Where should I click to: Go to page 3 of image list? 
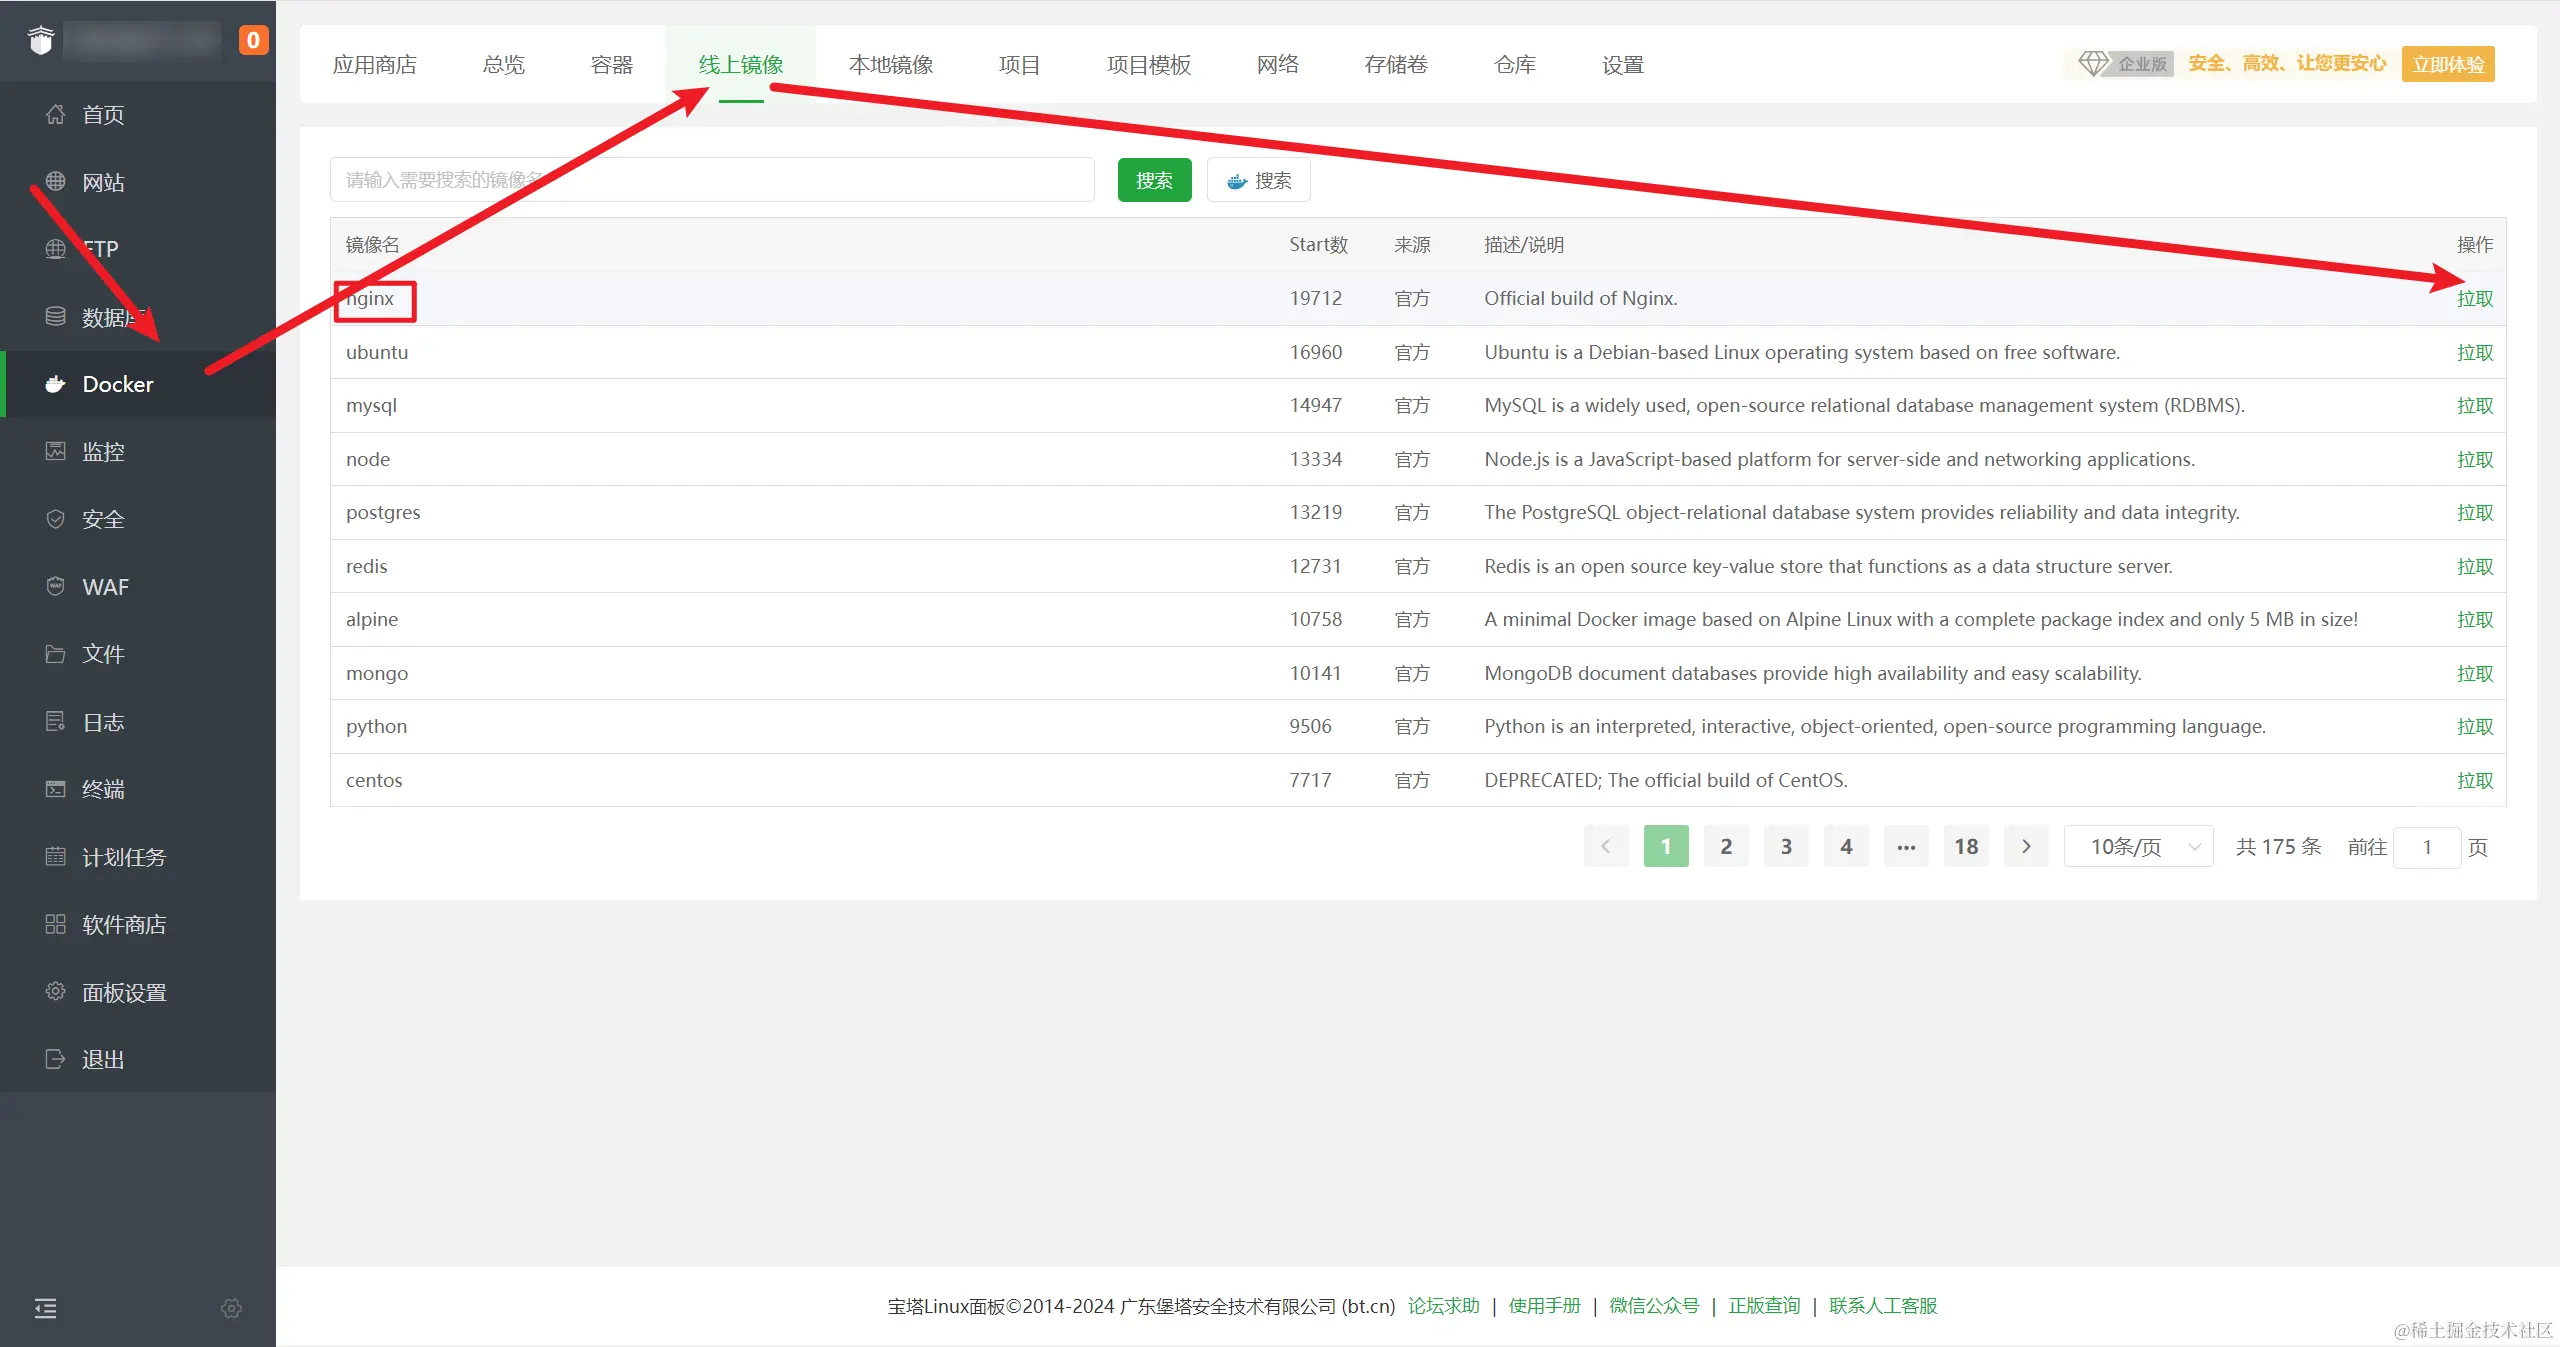(1786, 847)
